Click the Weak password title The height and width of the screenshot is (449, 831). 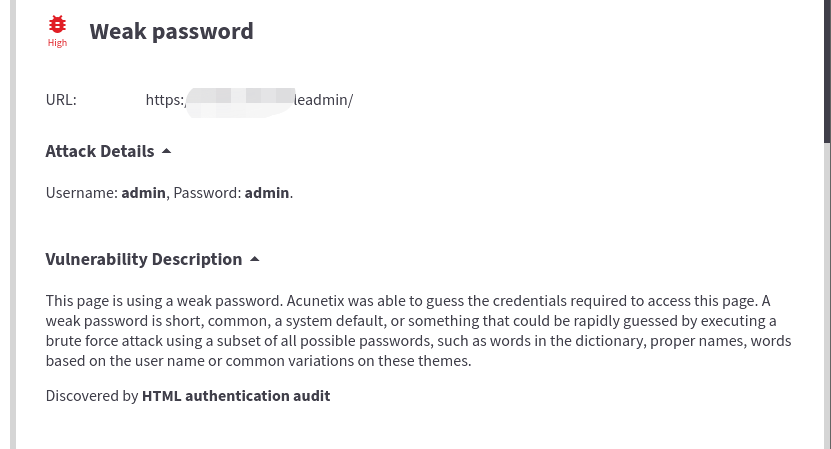tap(171, 31)
